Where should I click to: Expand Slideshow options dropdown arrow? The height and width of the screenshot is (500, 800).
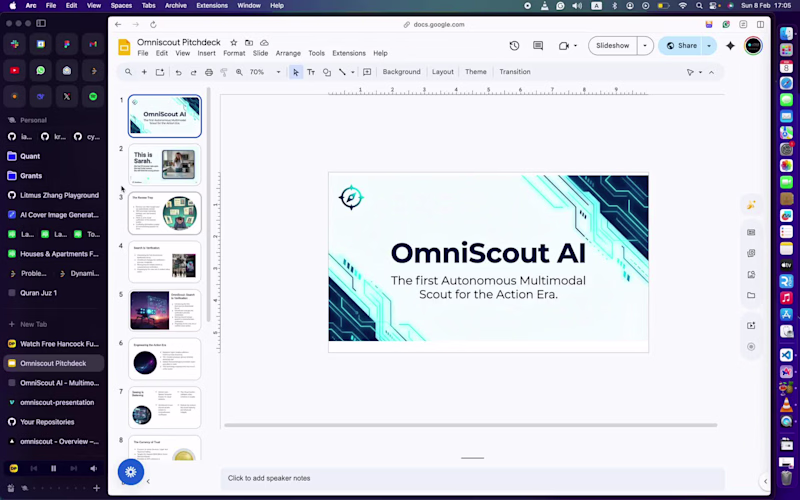pos(645,45)
